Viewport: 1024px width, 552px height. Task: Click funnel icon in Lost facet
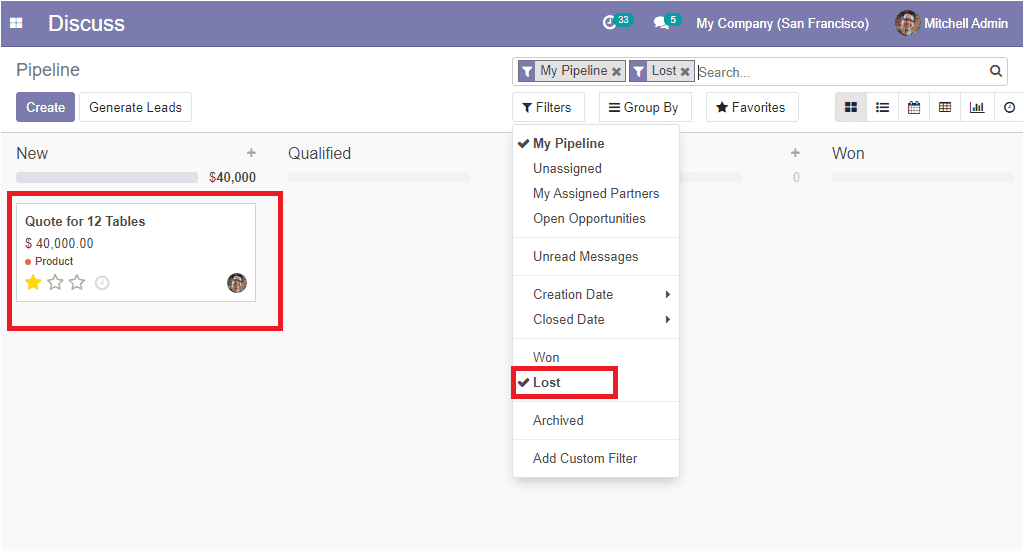(x=639, y=71)
